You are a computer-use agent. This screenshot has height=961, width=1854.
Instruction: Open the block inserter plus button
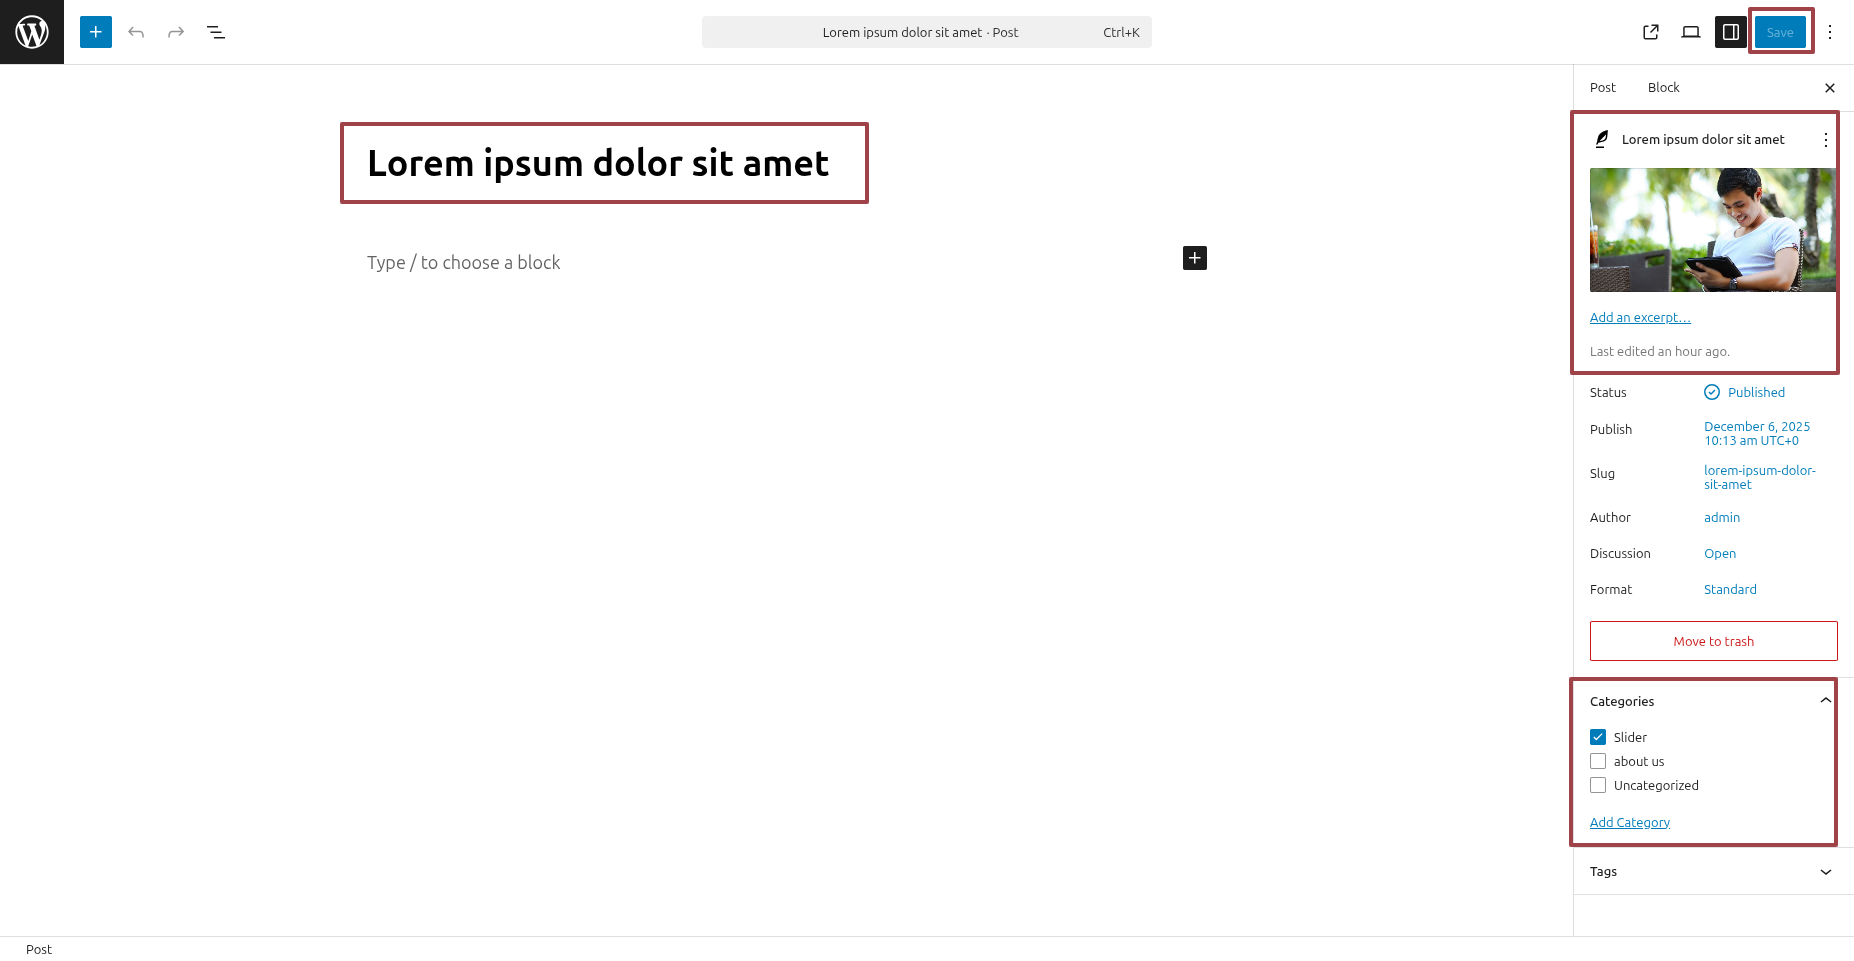click(96, 32)
